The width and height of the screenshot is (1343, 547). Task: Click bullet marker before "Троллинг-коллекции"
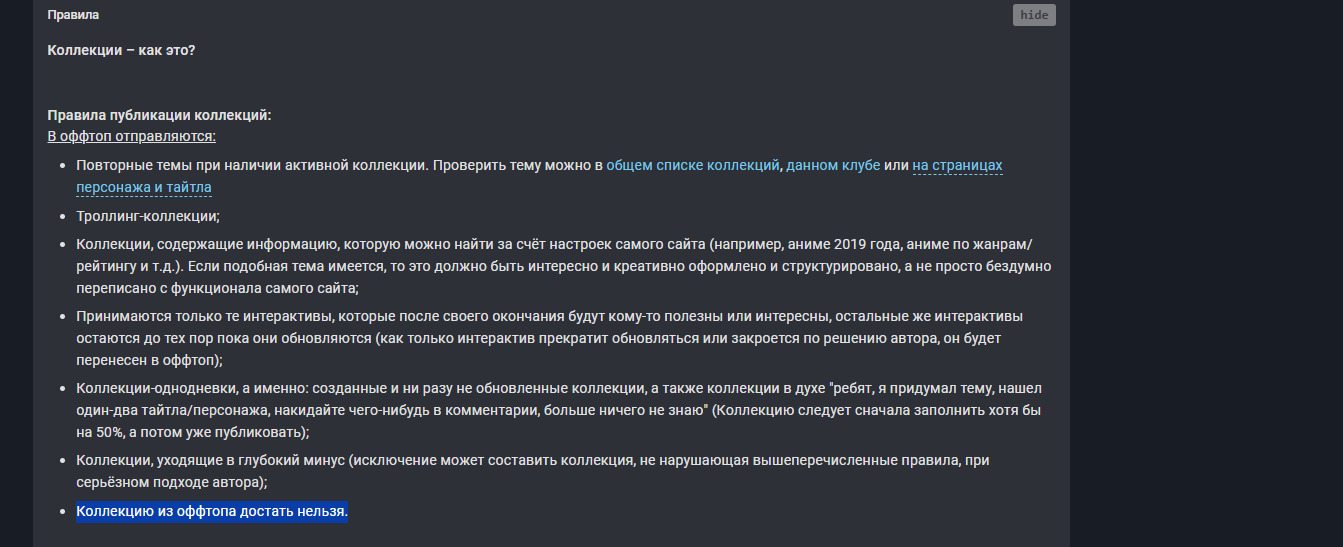tap(62, 216)
